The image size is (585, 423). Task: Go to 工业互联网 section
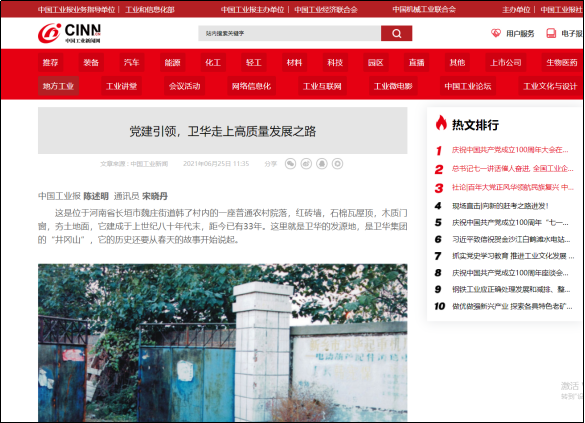pos(322,86)
